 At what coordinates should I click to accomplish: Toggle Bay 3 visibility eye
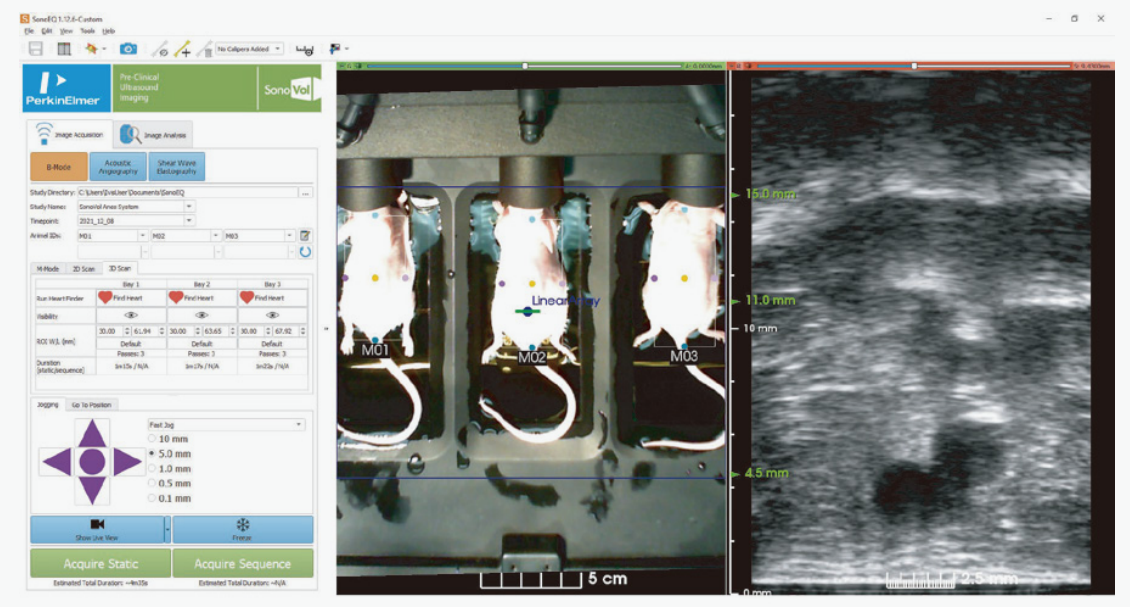click(272, 315)
